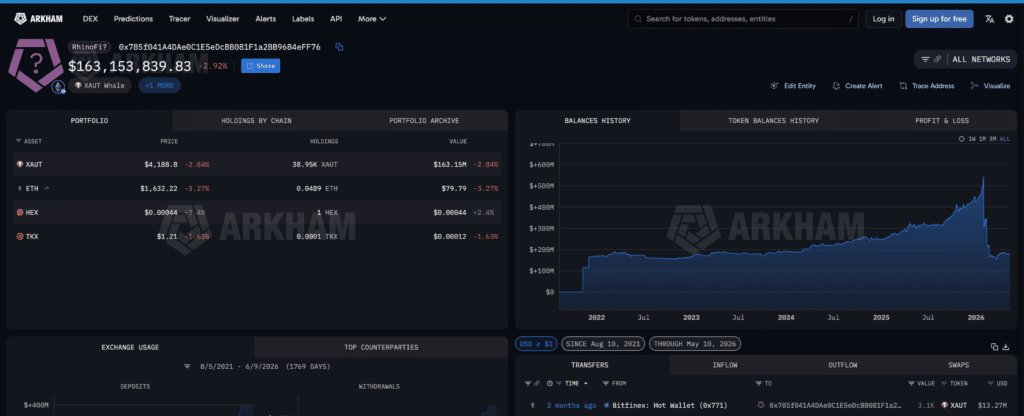This screenshot has width=1024, height=416.
Task: Open the Predictions page
Action: pyautogui.click(x=133, y=19)
